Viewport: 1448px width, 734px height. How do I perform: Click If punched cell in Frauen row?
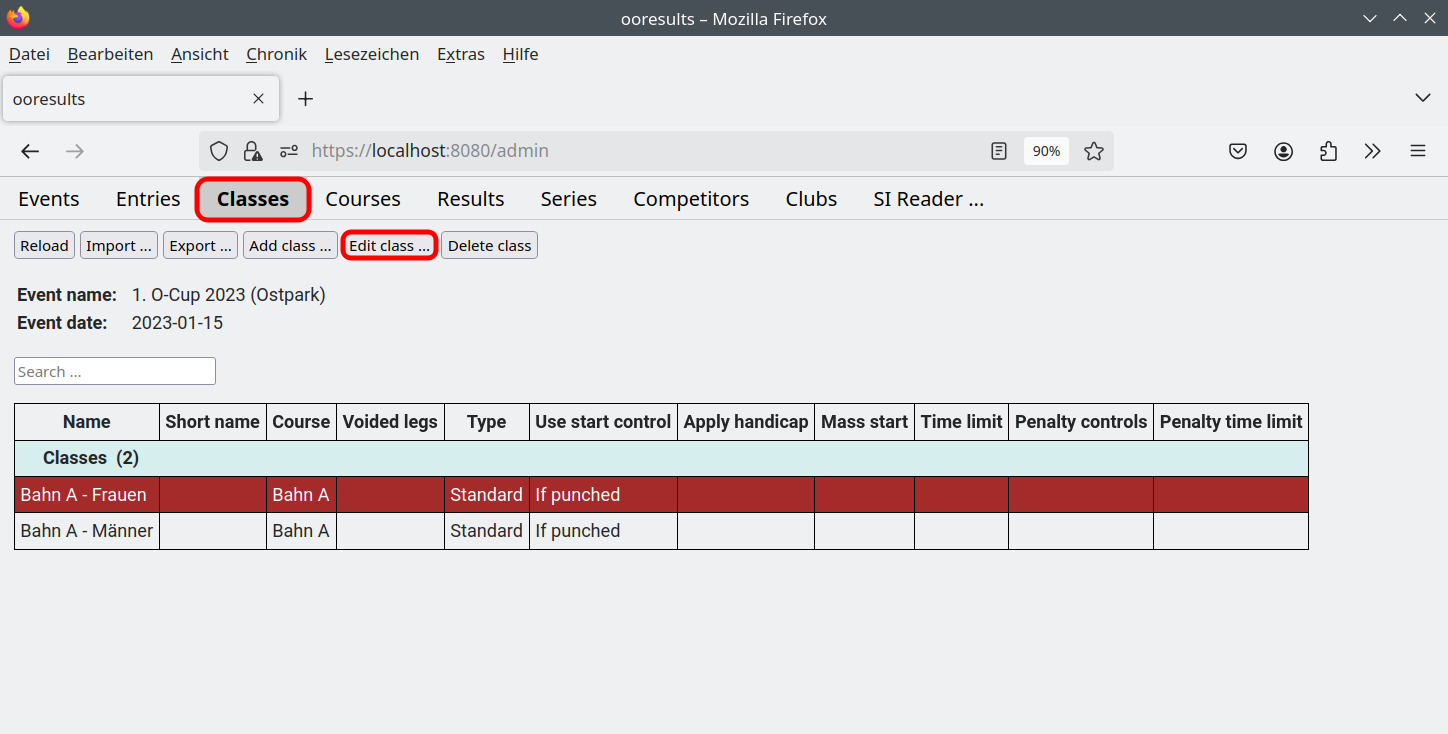click(603, 495)
